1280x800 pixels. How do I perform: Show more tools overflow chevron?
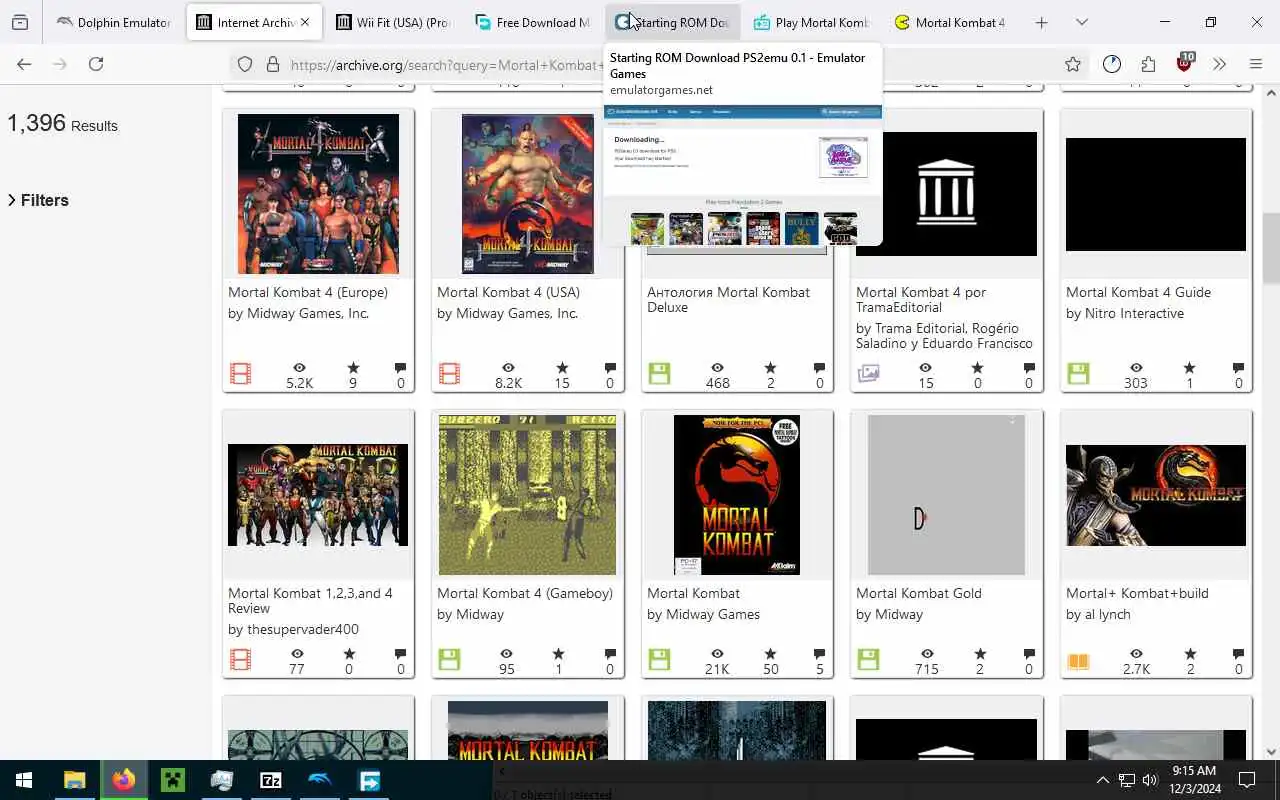pyautogui.click(x=1219, y=64)
